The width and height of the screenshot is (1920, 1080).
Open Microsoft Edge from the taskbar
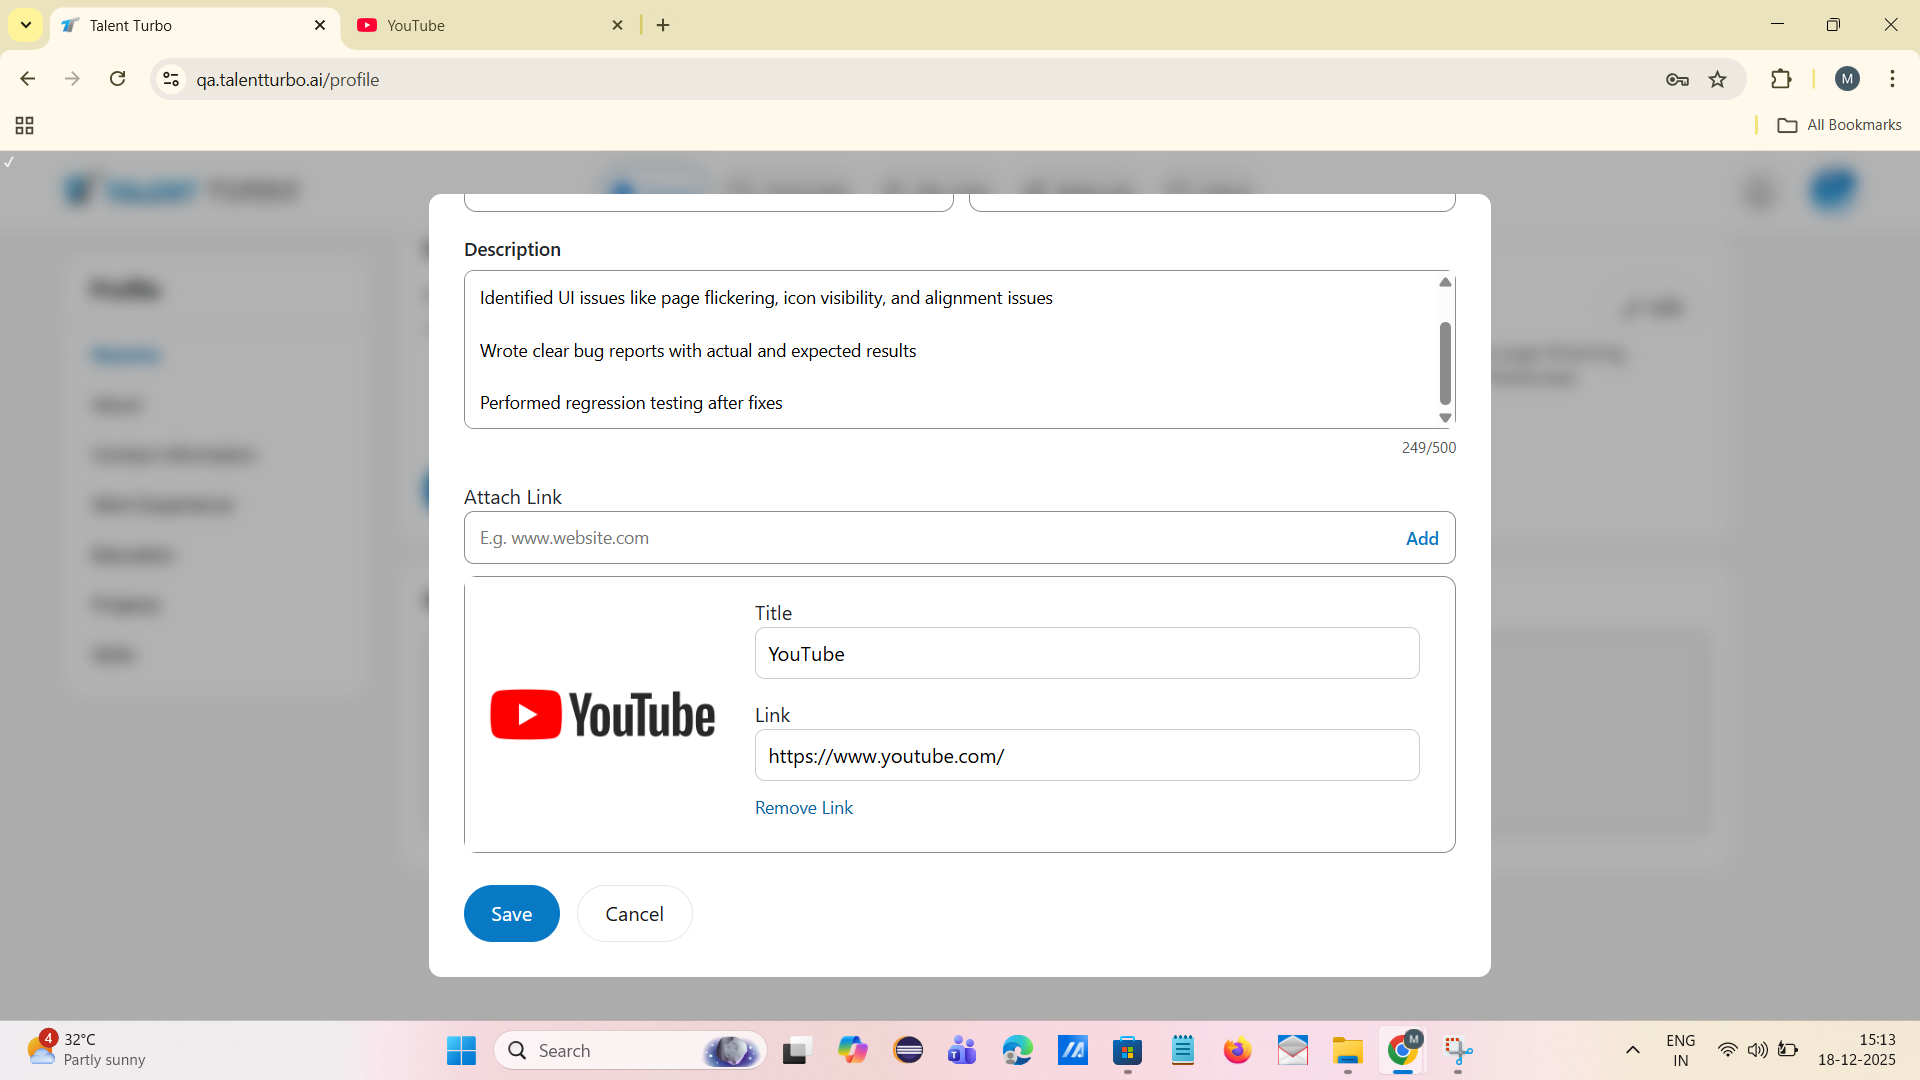[x=1017, y=1050]
